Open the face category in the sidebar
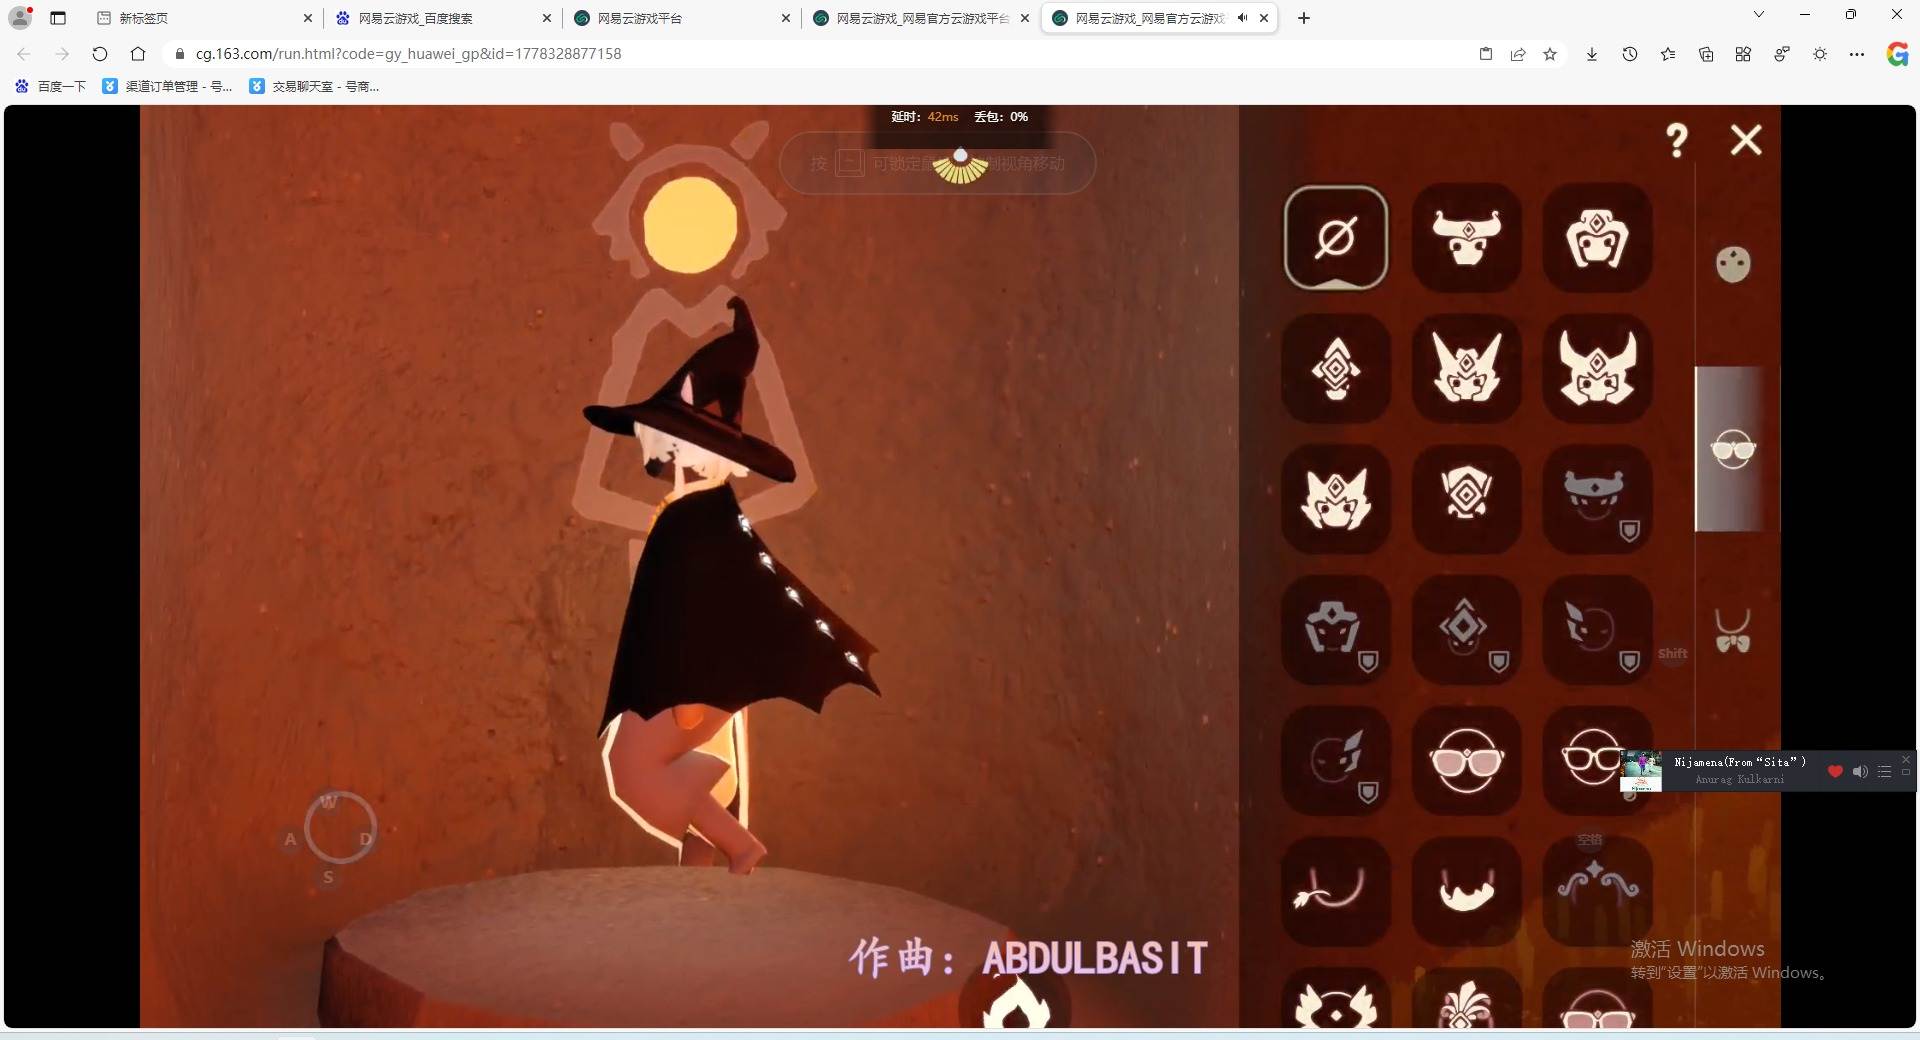 (1733, 264)
